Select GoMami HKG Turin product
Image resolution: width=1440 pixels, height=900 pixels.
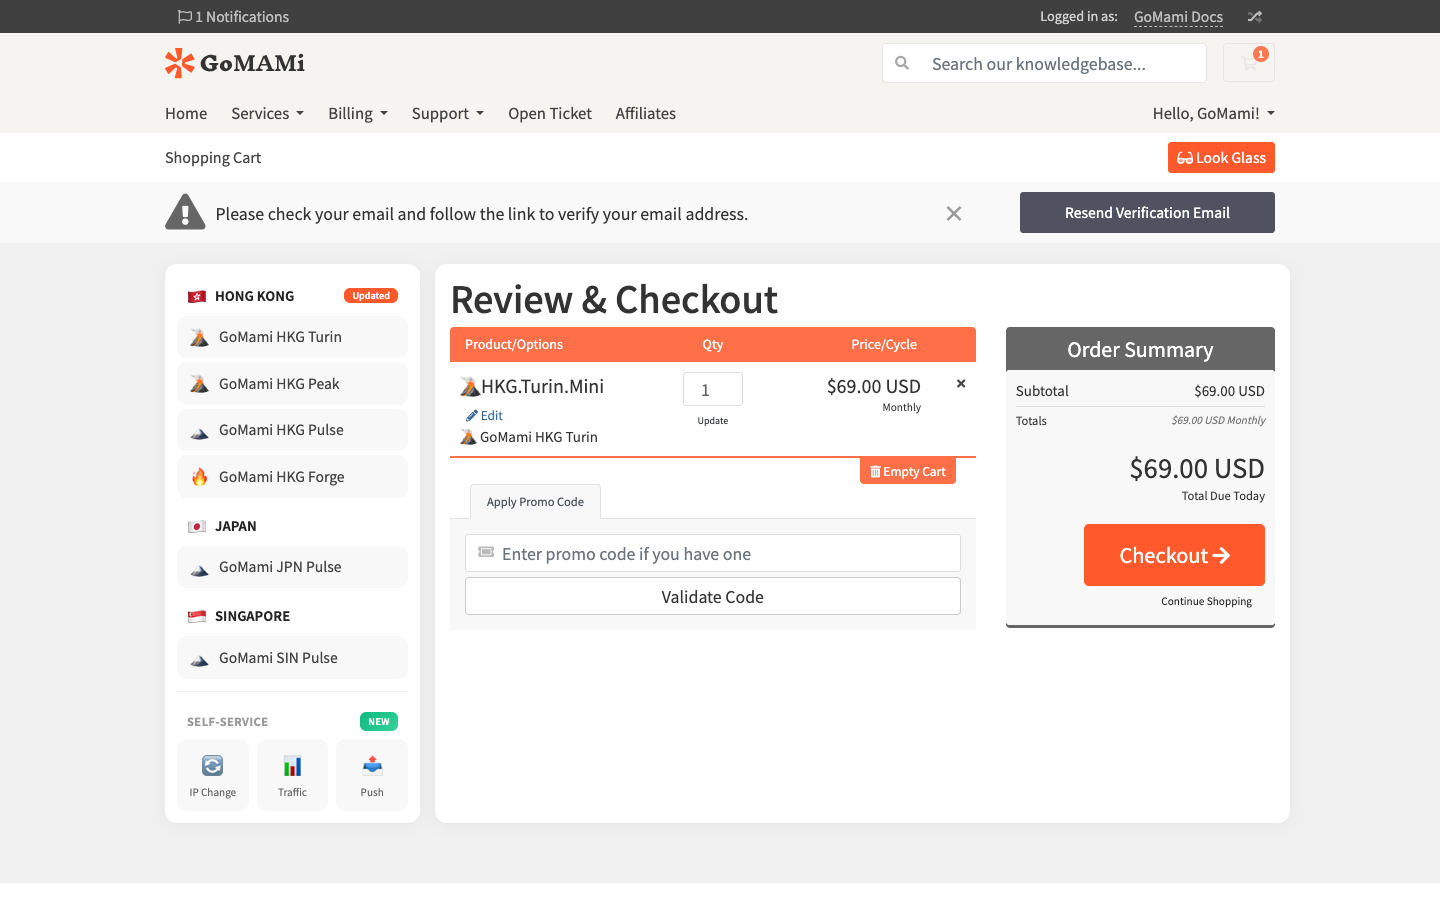(x=292, y=337)
